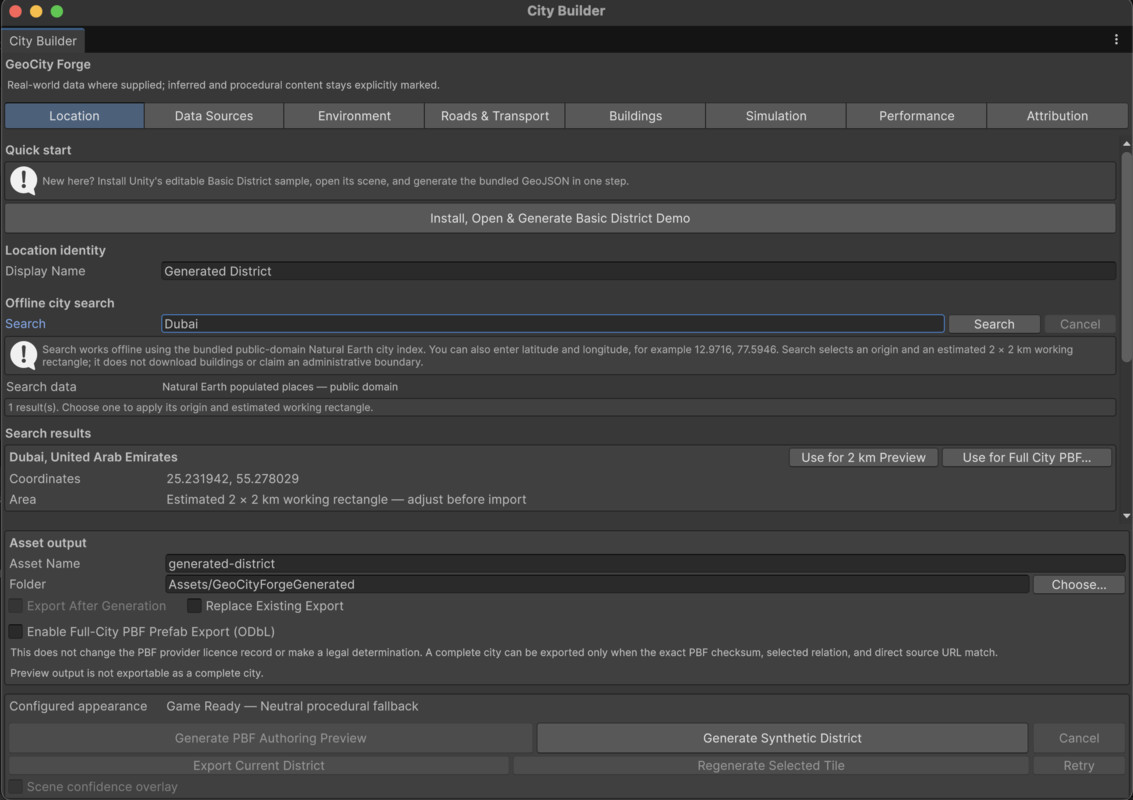Open the Simulation tab

[x=776, y=116]
